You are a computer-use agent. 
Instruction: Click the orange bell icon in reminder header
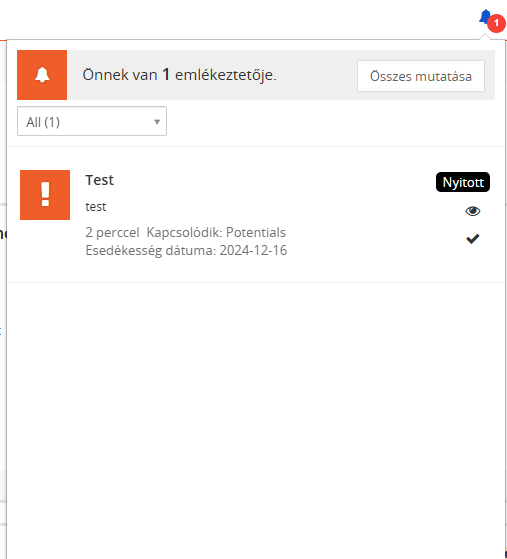click(x=42, y=75)
